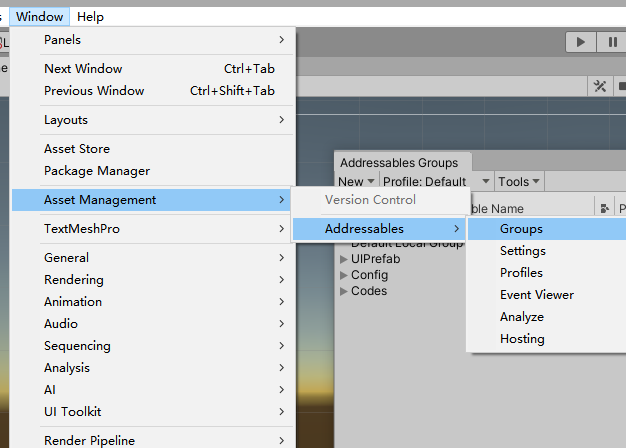Image resolution: width=626 pixels, height=448 pixels.
Task: Open the General submenu
Action: pos(153,258)
